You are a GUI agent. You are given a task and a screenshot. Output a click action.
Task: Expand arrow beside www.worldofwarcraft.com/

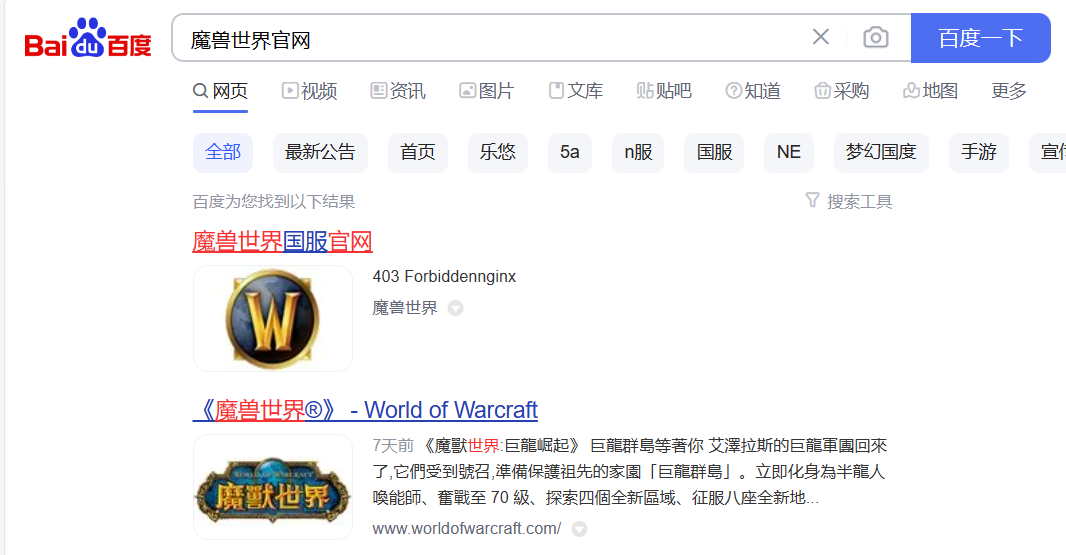pyautogui.click(x=579, y=529)
